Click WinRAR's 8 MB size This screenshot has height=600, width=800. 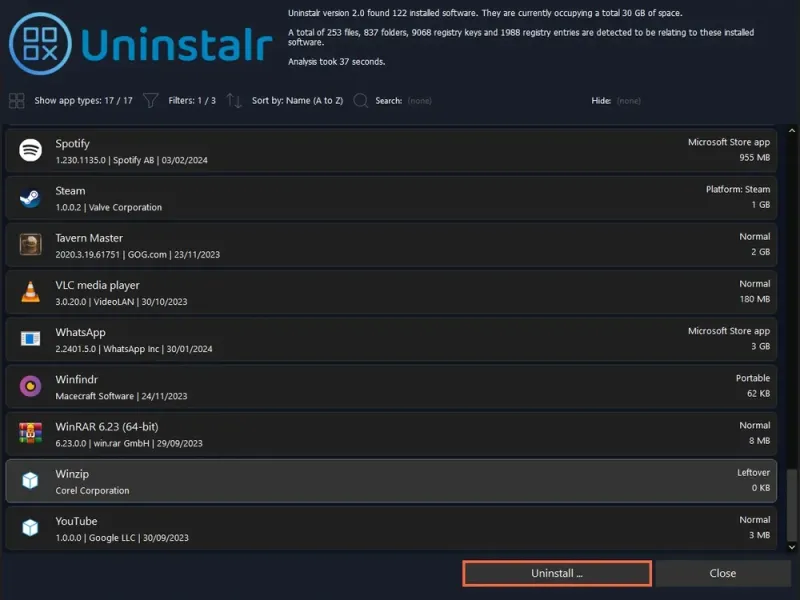pyautogui.click(x=759, y=441)
